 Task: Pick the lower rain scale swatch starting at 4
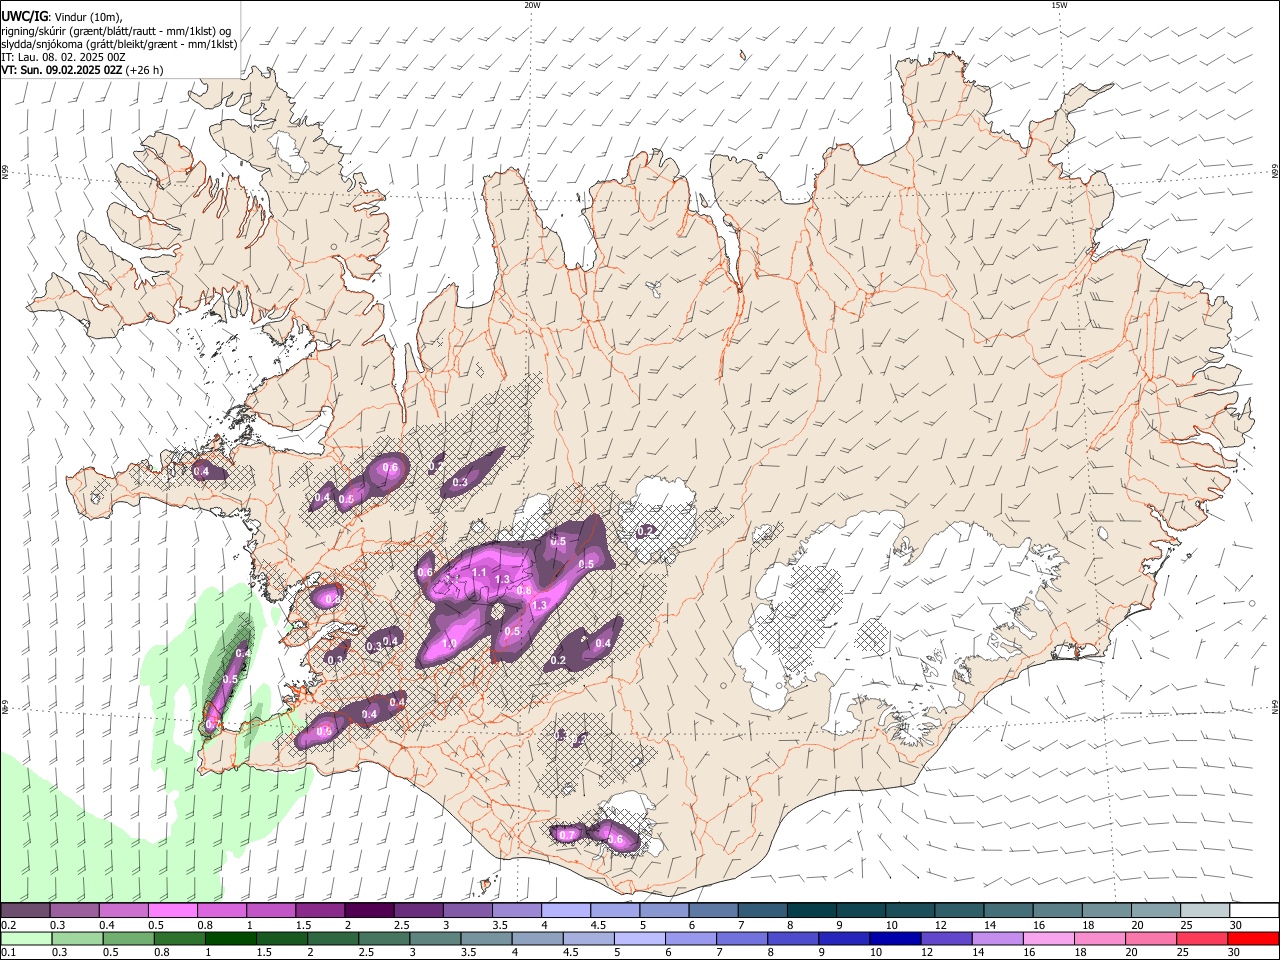(536, 938)
